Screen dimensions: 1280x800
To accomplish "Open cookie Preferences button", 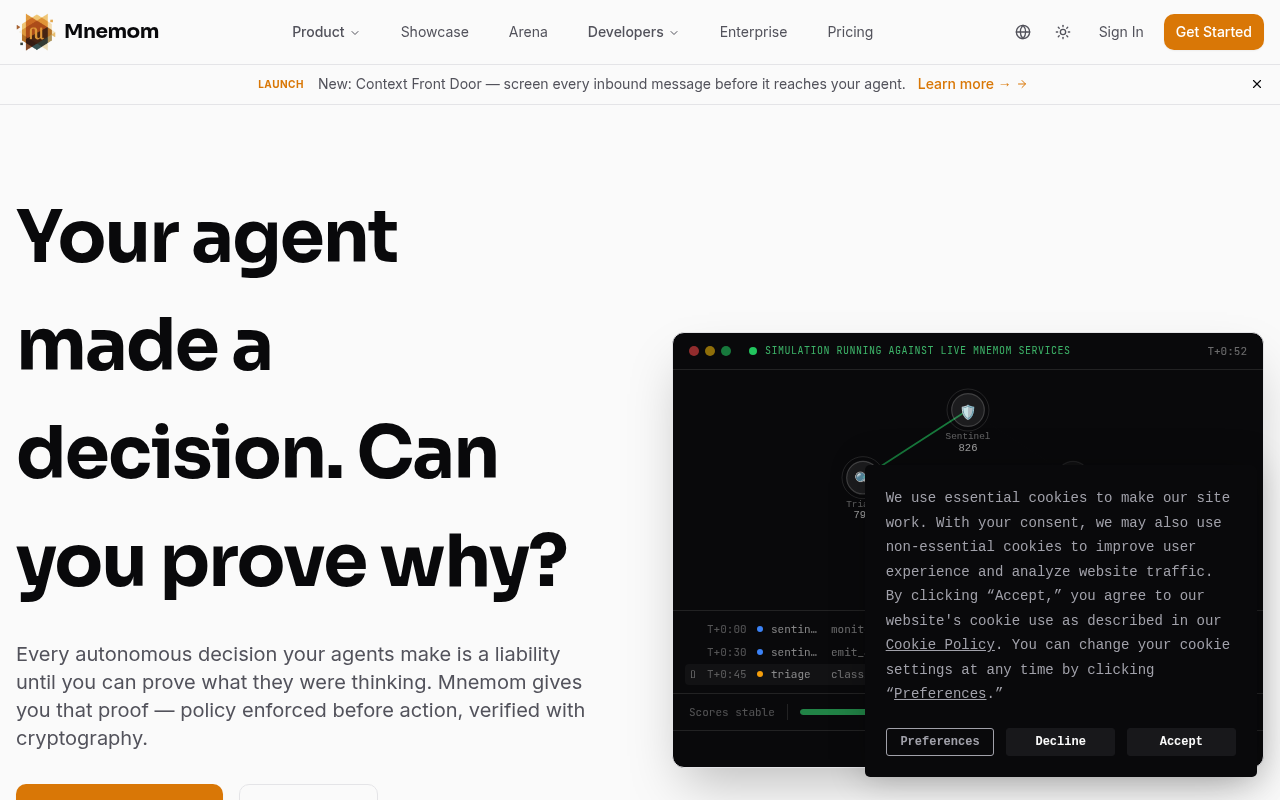I will pyautogui.click(x=940, y=742).
